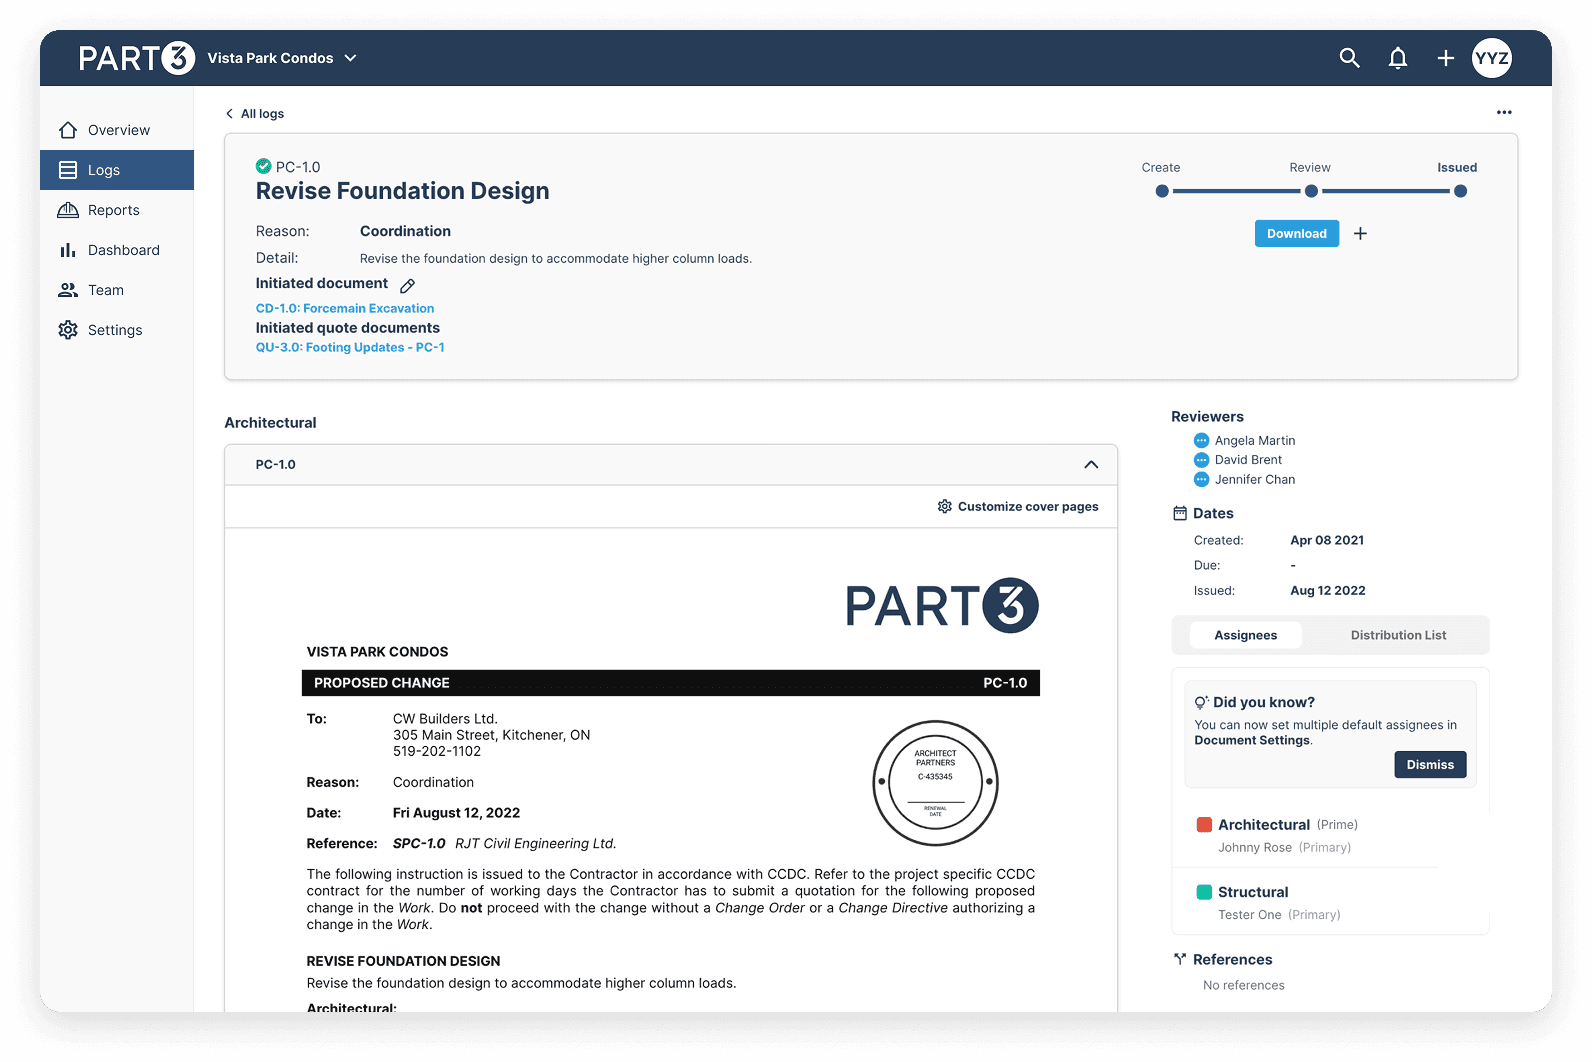
Task: Open Reports in sidebar
Action: (117, 210)
